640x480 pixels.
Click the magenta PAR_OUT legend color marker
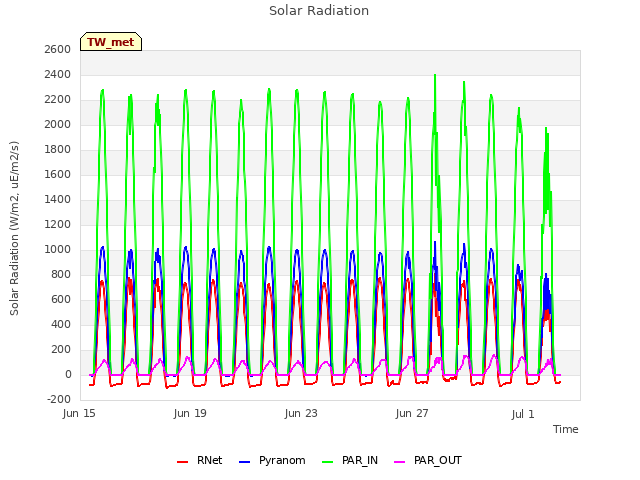400,462
